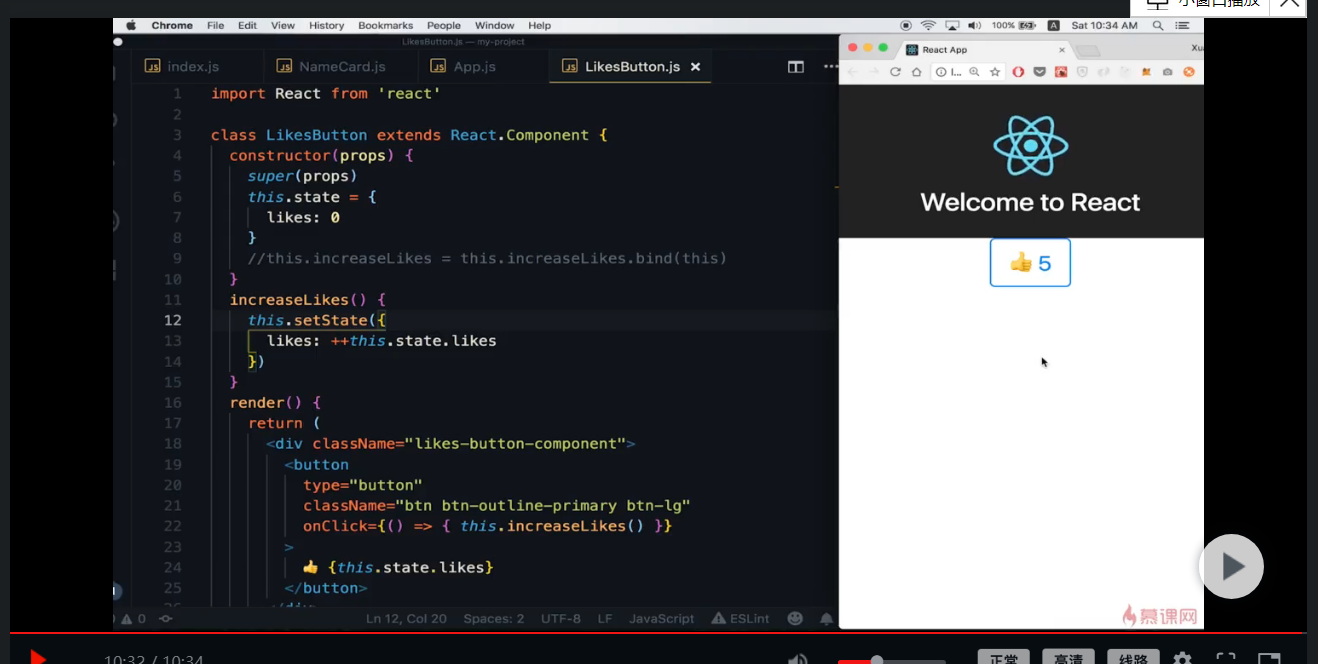
Task: Toggle picture-in-picture playback mode
Action: (1269, 660)
